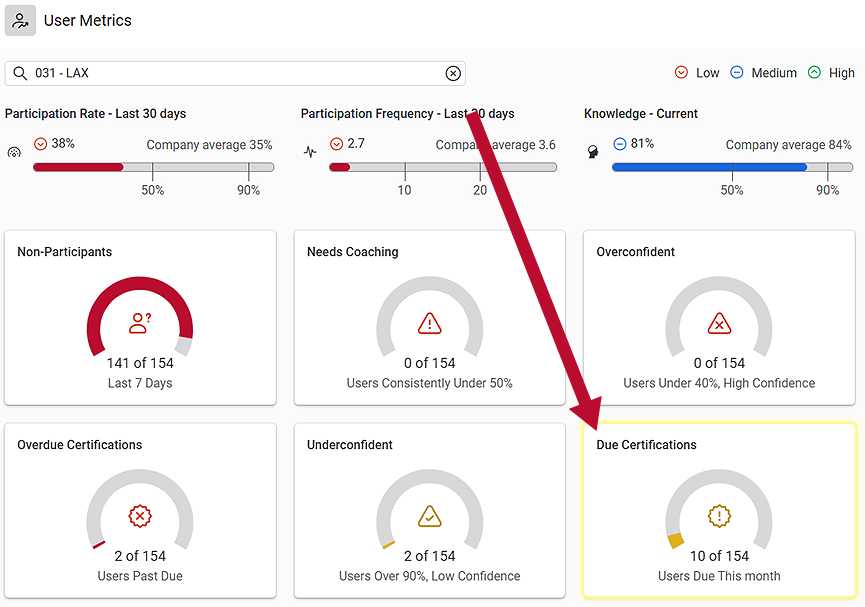Open the Due Certifications card title
The height and width of the screenshot is (607, 865).
click(646, 445)
